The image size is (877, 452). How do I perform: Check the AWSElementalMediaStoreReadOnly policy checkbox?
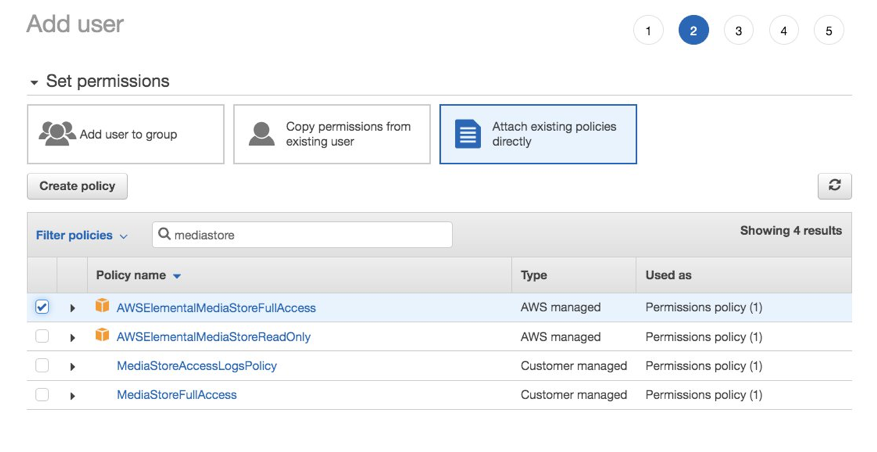[x=42, y=336]
